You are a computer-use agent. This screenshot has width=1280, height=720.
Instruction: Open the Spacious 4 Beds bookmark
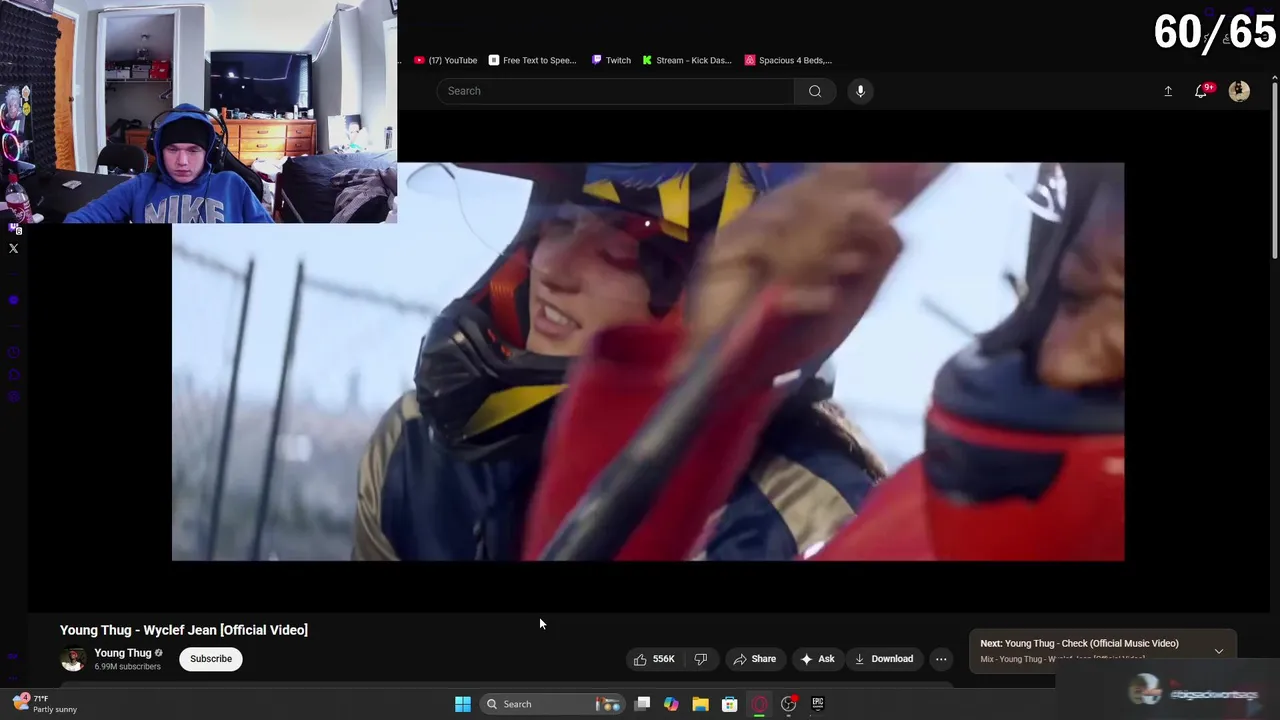point(789,60)
